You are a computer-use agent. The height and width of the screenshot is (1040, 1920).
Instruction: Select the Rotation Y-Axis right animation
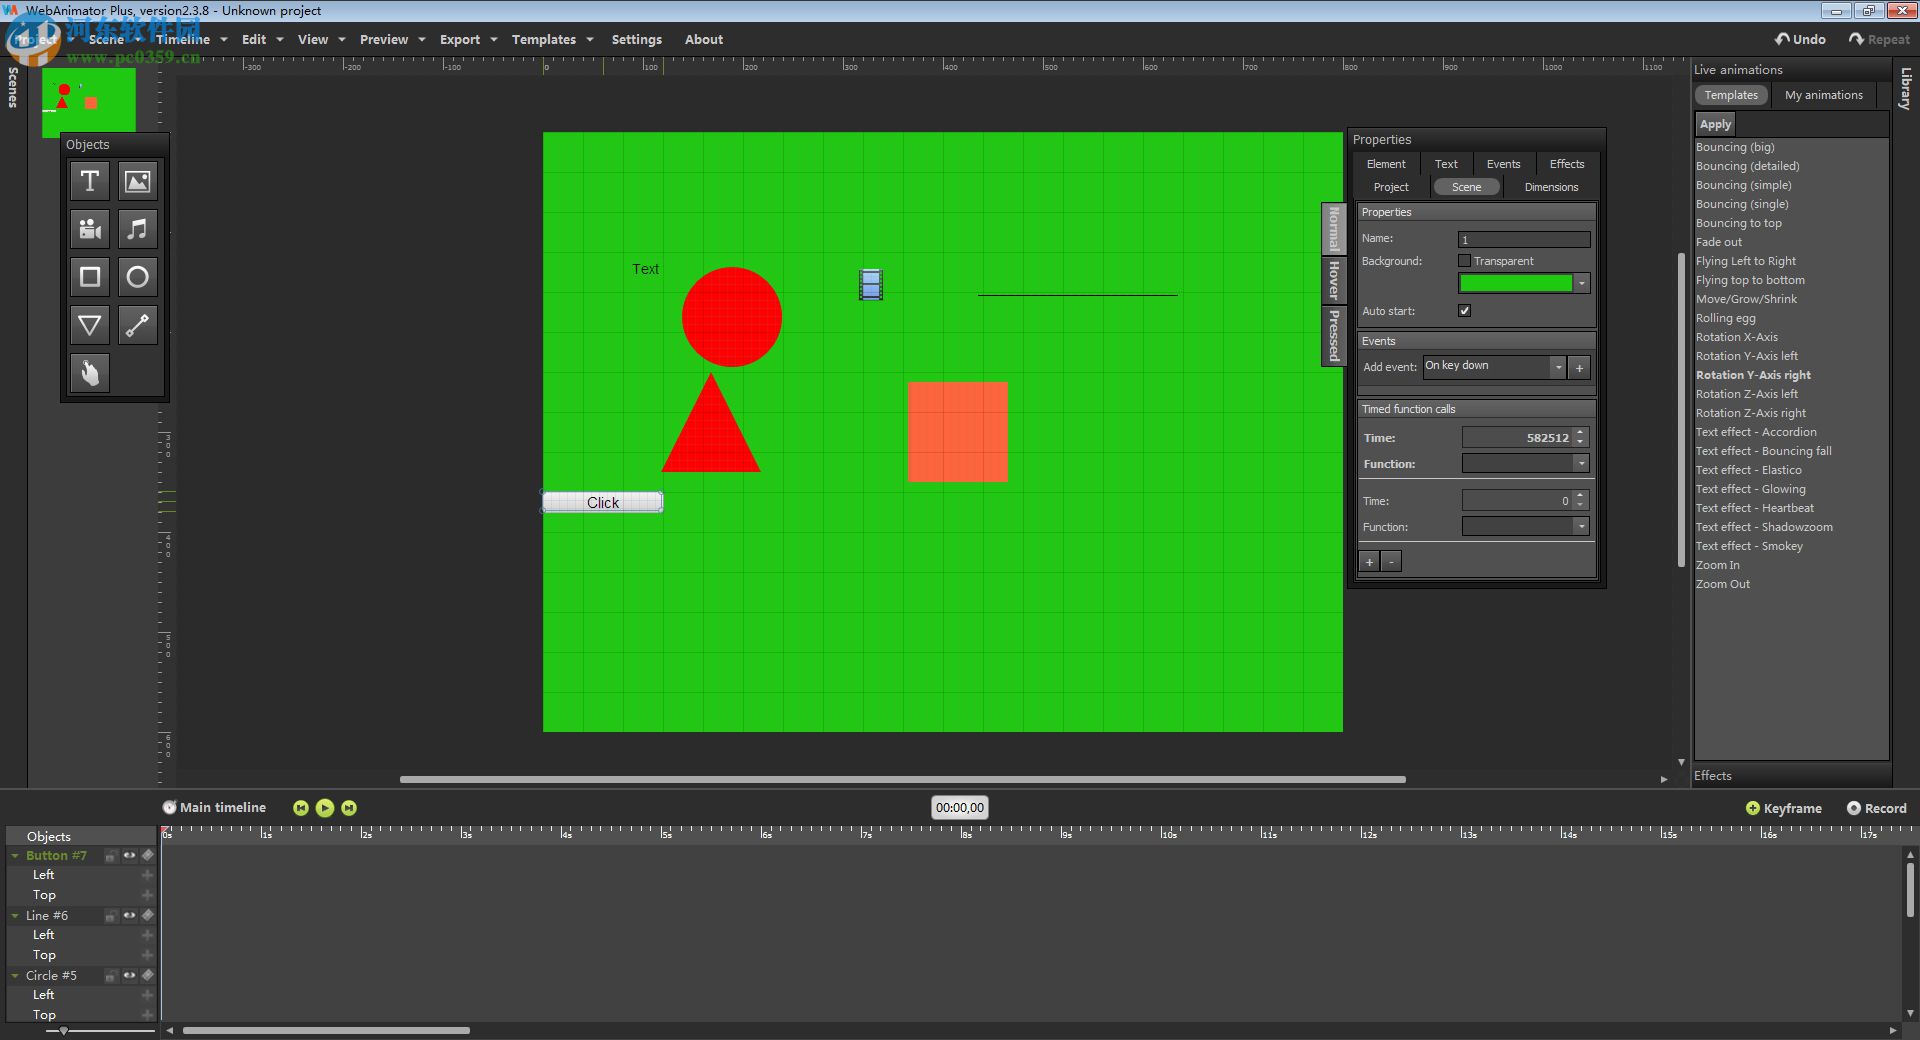(1753, 374)
